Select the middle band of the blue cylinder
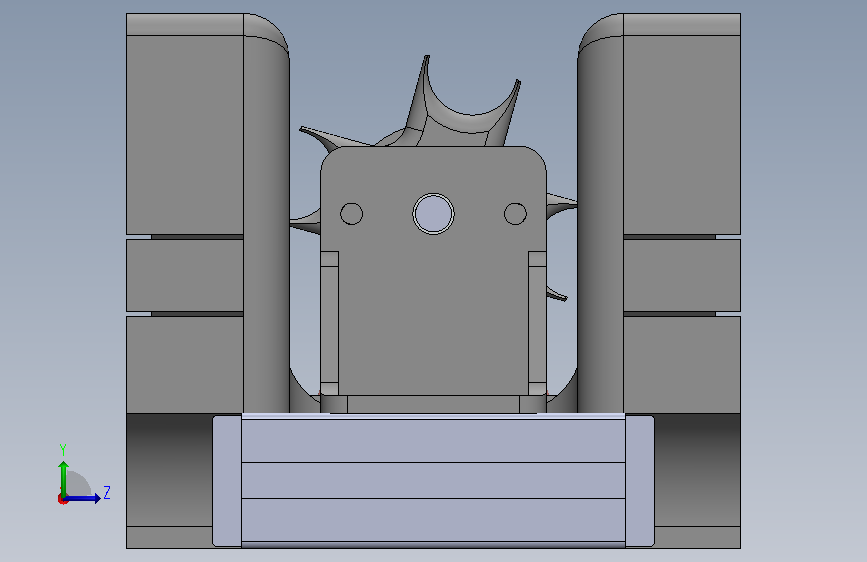Viewport: 867px width, 562px height. pos(434,480)
